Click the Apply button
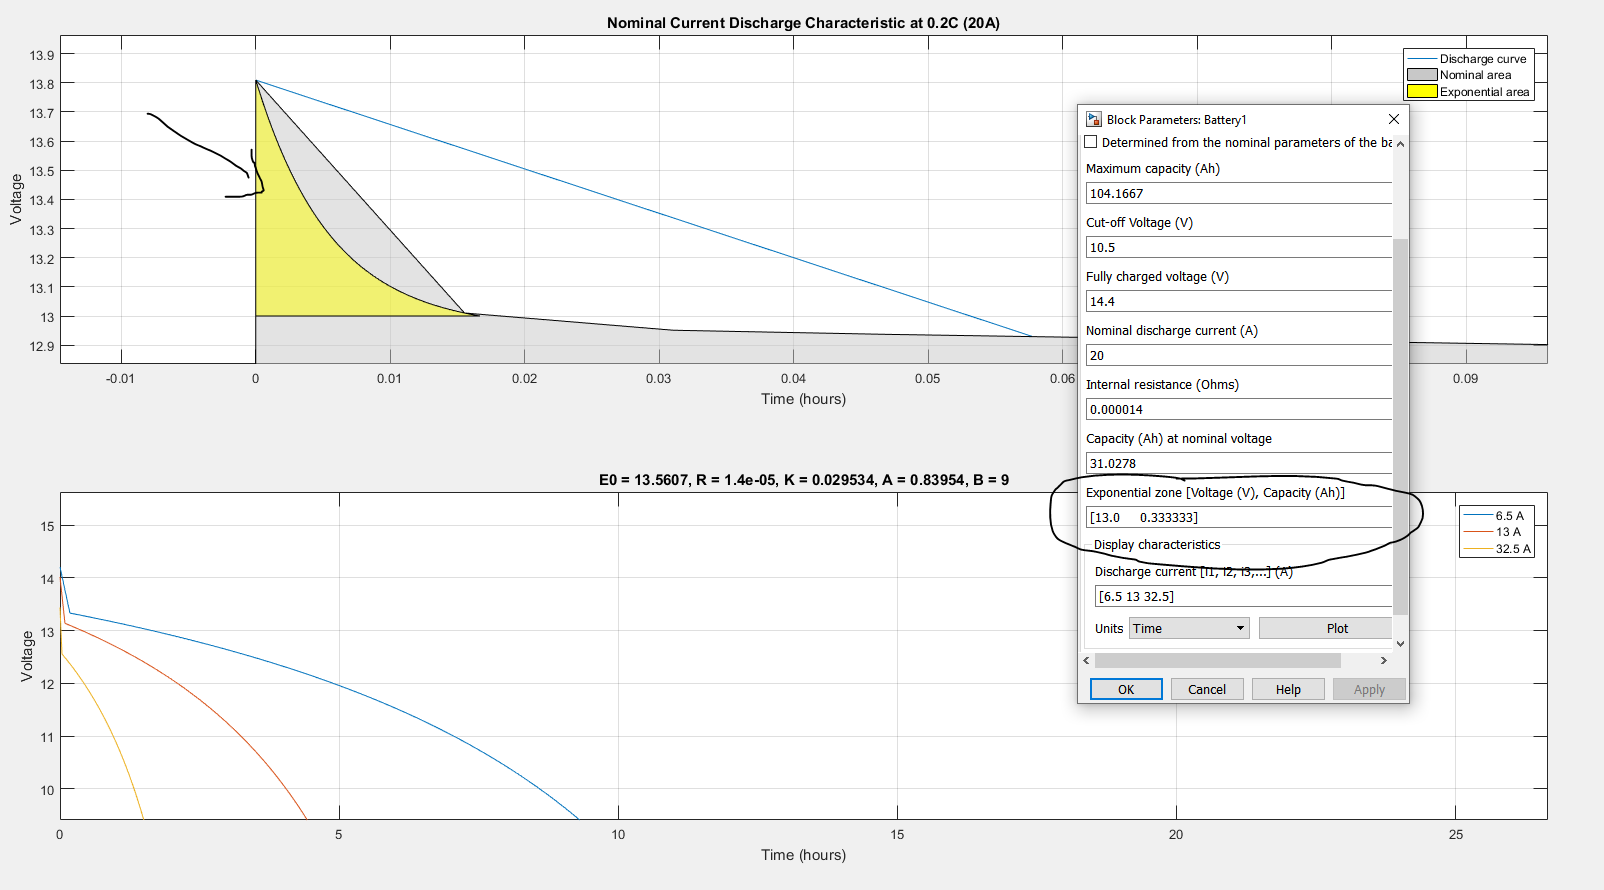 [1369, 689]
